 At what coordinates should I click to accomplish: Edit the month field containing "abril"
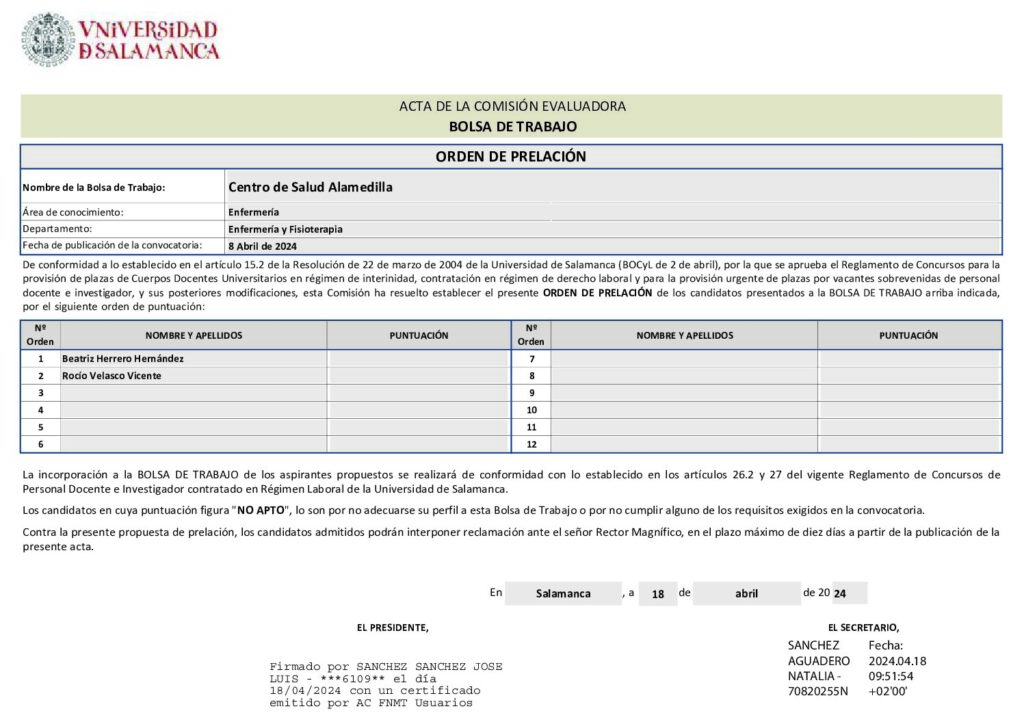click(746, 593)
